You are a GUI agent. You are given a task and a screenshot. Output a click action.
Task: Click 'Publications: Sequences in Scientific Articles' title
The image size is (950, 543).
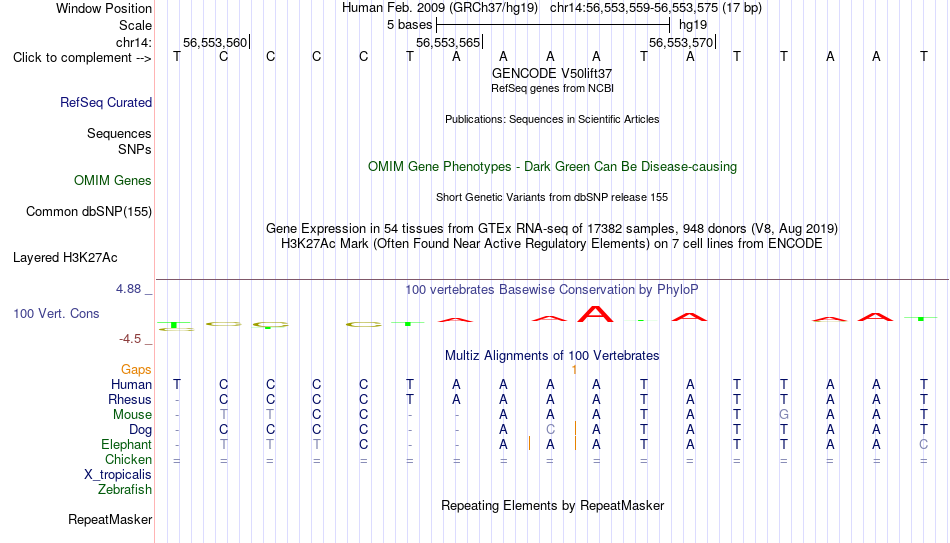(552, 119)
